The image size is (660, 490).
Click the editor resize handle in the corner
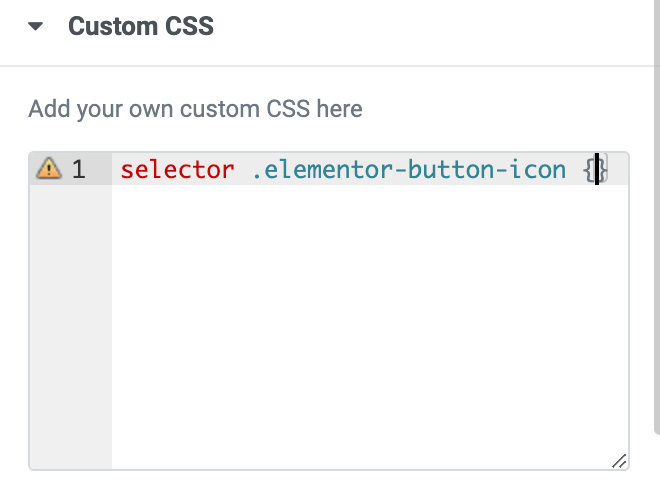(x=619, y=461)
